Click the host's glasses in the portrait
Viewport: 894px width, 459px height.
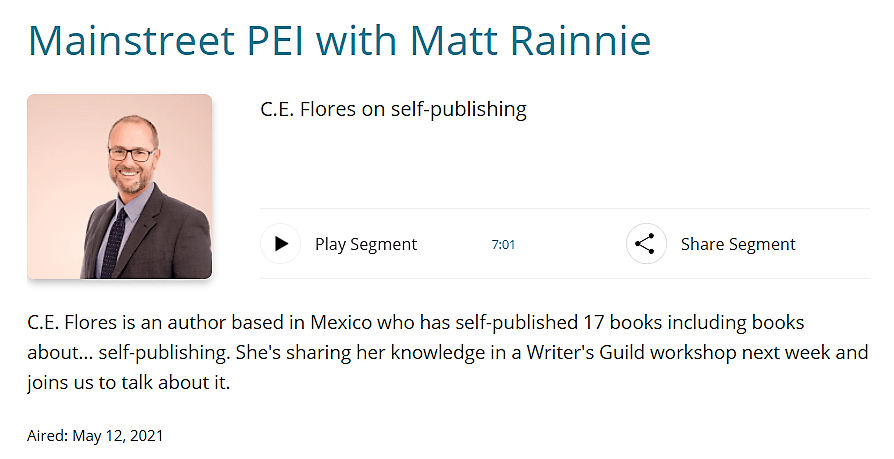(133, 155)
